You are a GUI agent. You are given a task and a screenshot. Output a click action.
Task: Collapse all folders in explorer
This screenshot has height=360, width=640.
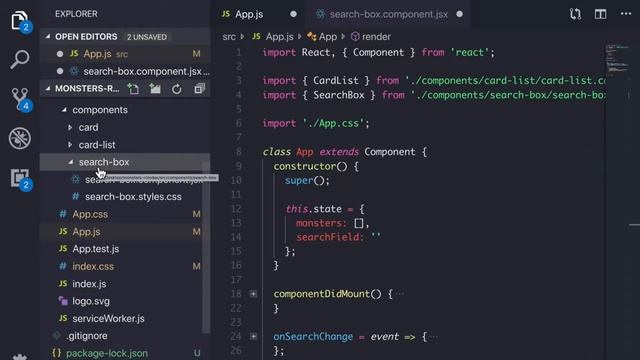click(x=199, y=89)
